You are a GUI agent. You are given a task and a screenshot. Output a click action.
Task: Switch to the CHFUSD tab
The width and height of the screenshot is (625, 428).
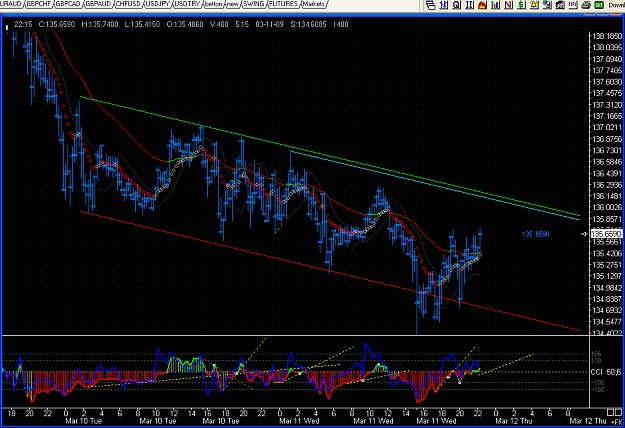(x=129, y=4)
